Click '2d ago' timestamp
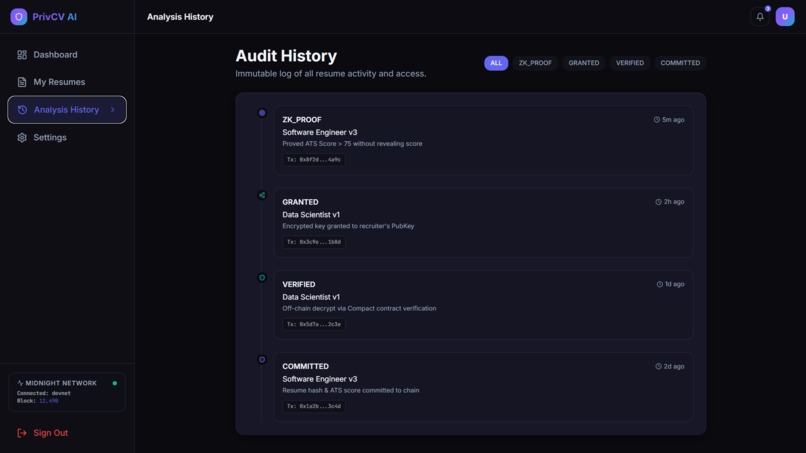 pos(674,366)
